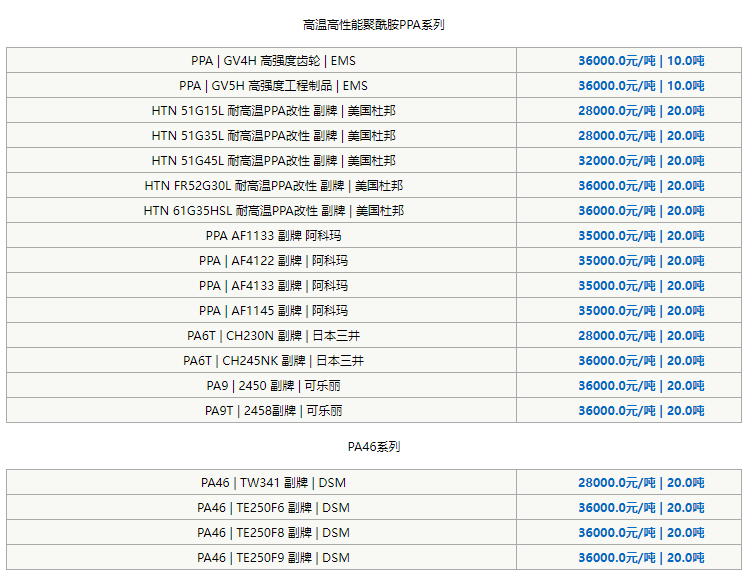The width and height of the screenshot is (750, 577).
Task: Open price link for PA46 TE250F9
Action: pos(641,557)
